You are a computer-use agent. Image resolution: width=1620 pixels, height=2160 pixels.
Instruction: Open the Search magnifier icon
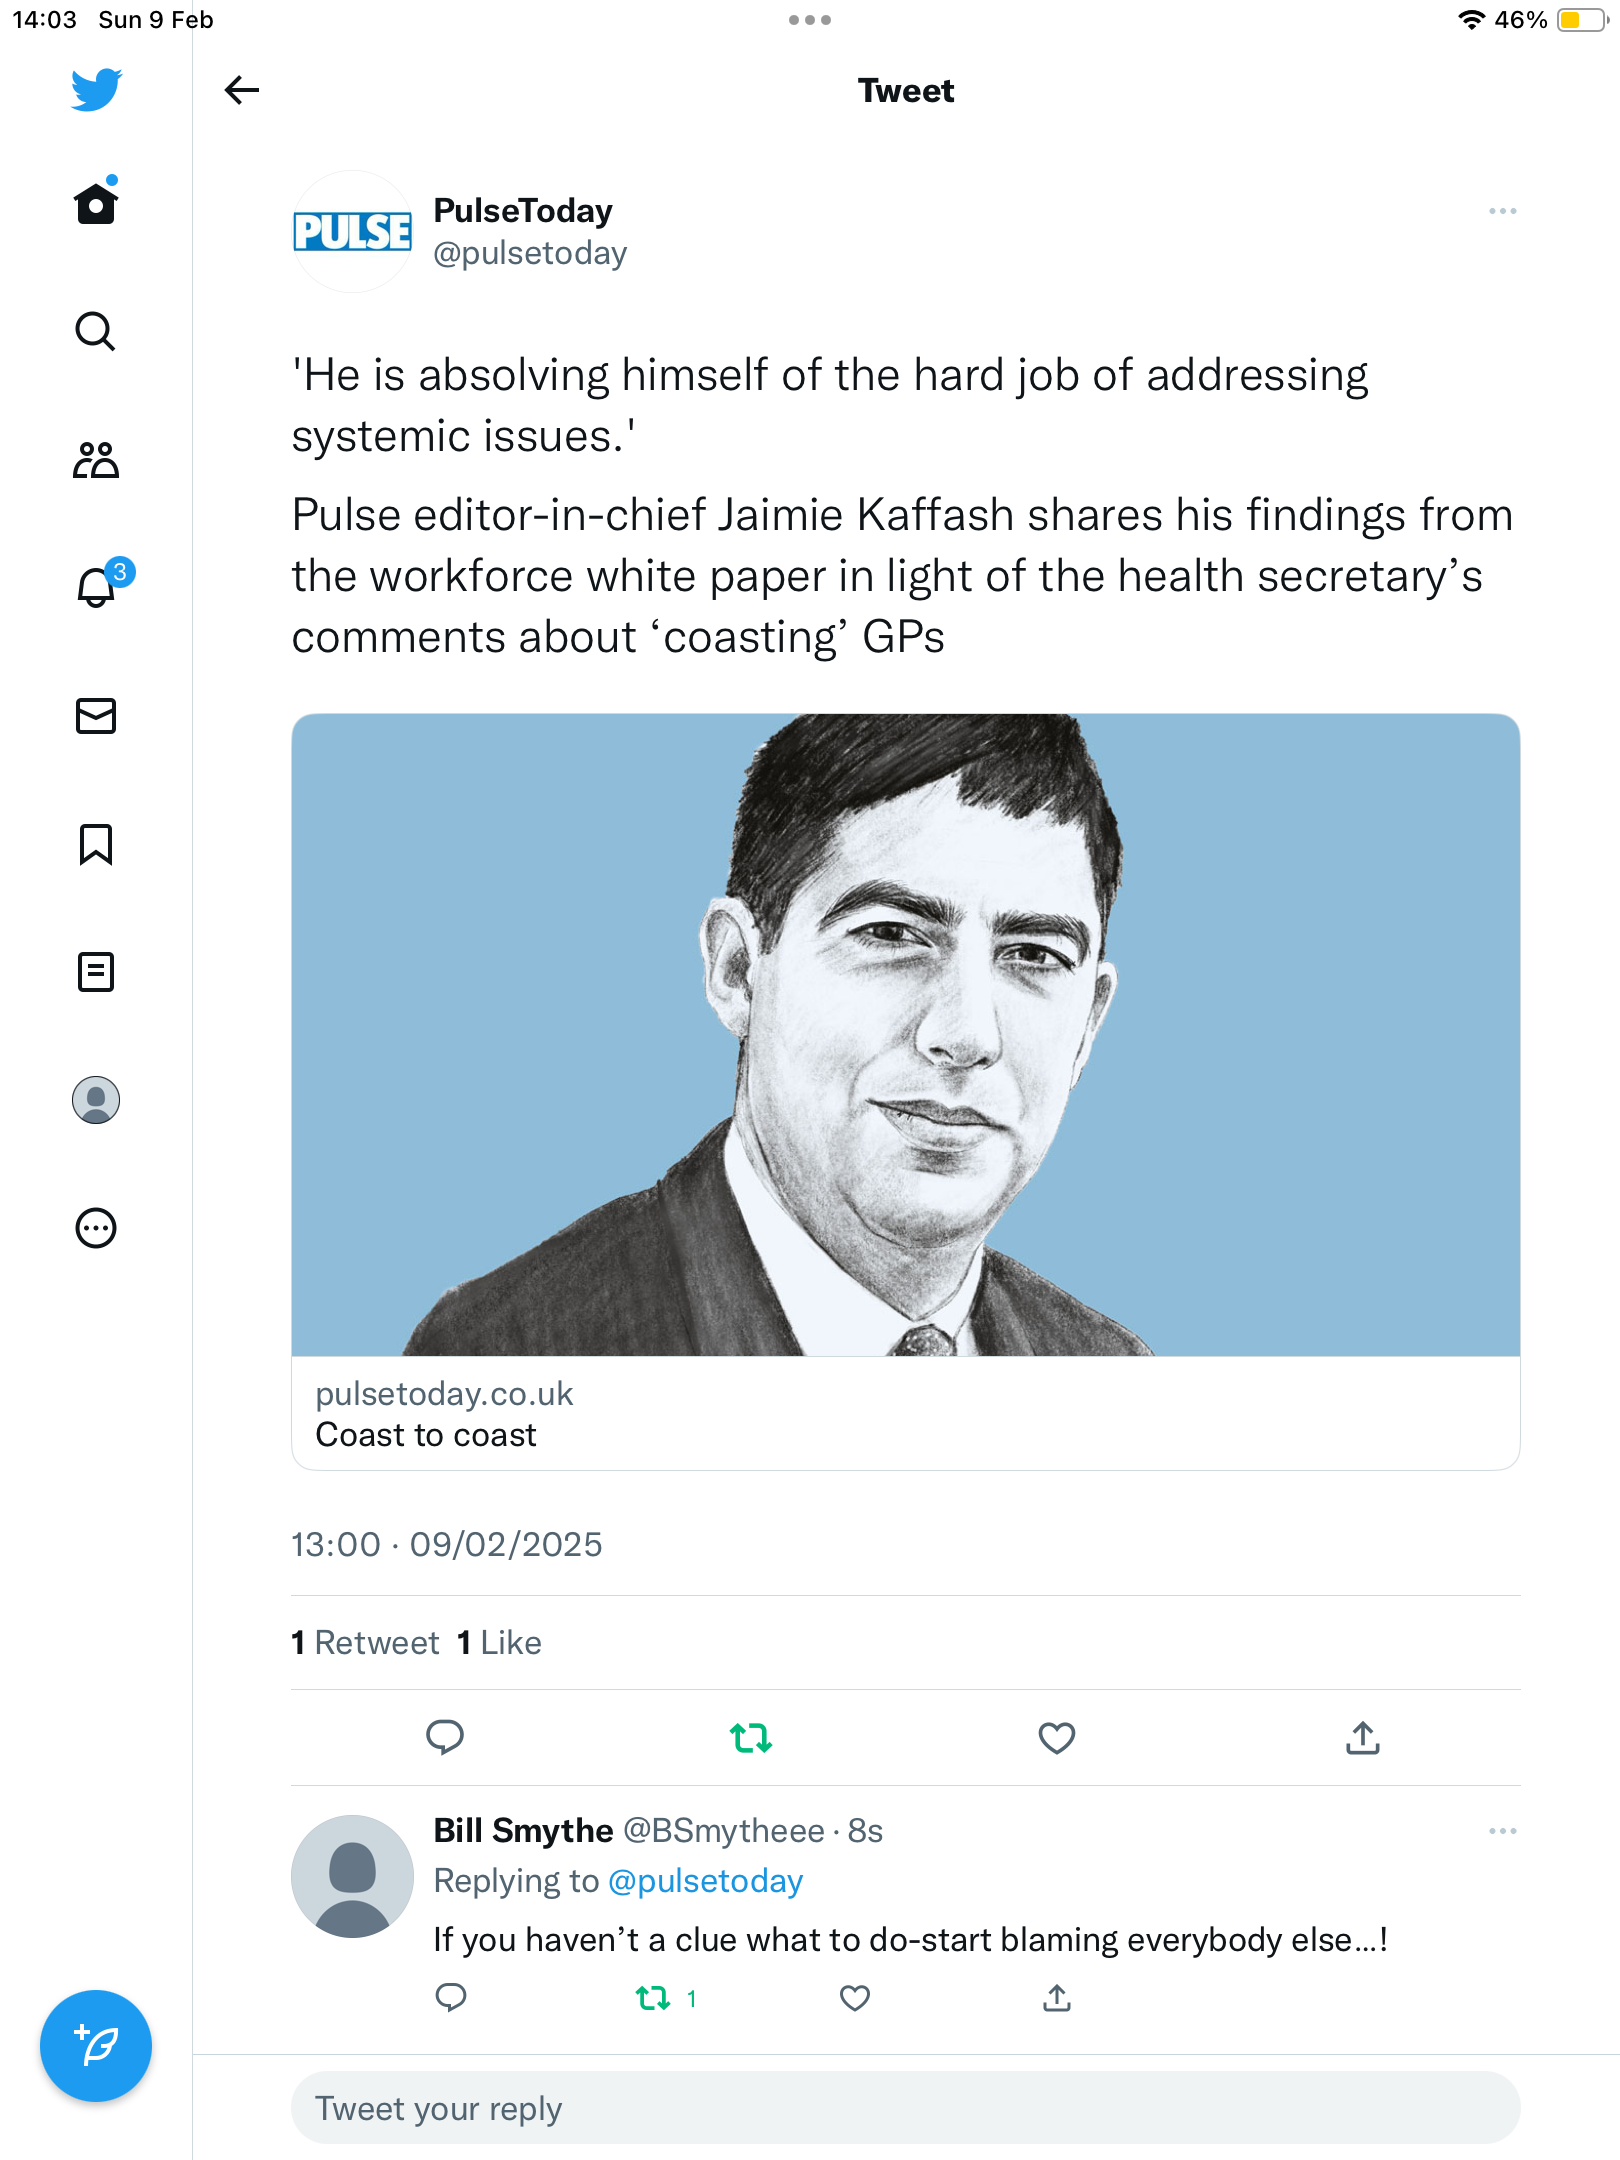coord(96,331)
